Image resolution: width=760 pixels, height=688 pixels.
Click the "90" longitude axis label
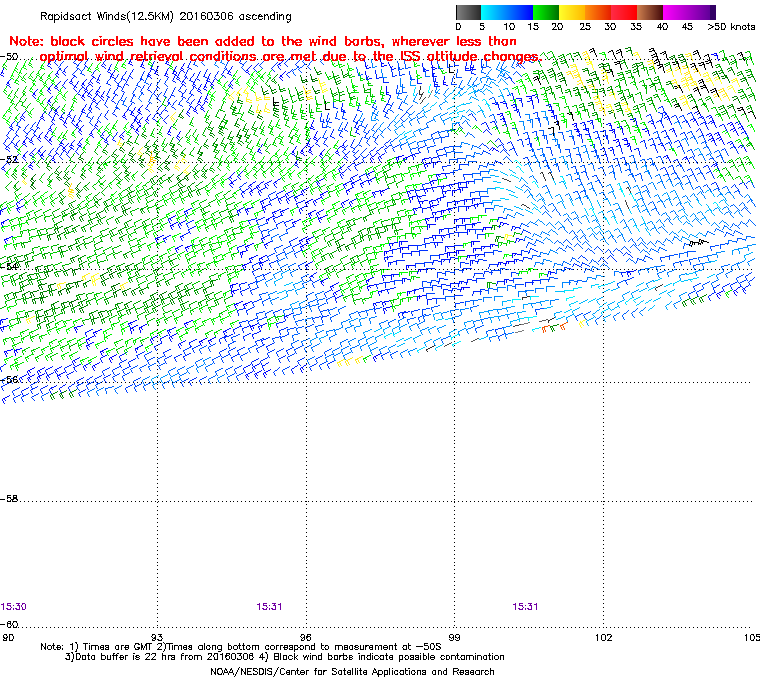pos(8,637)
